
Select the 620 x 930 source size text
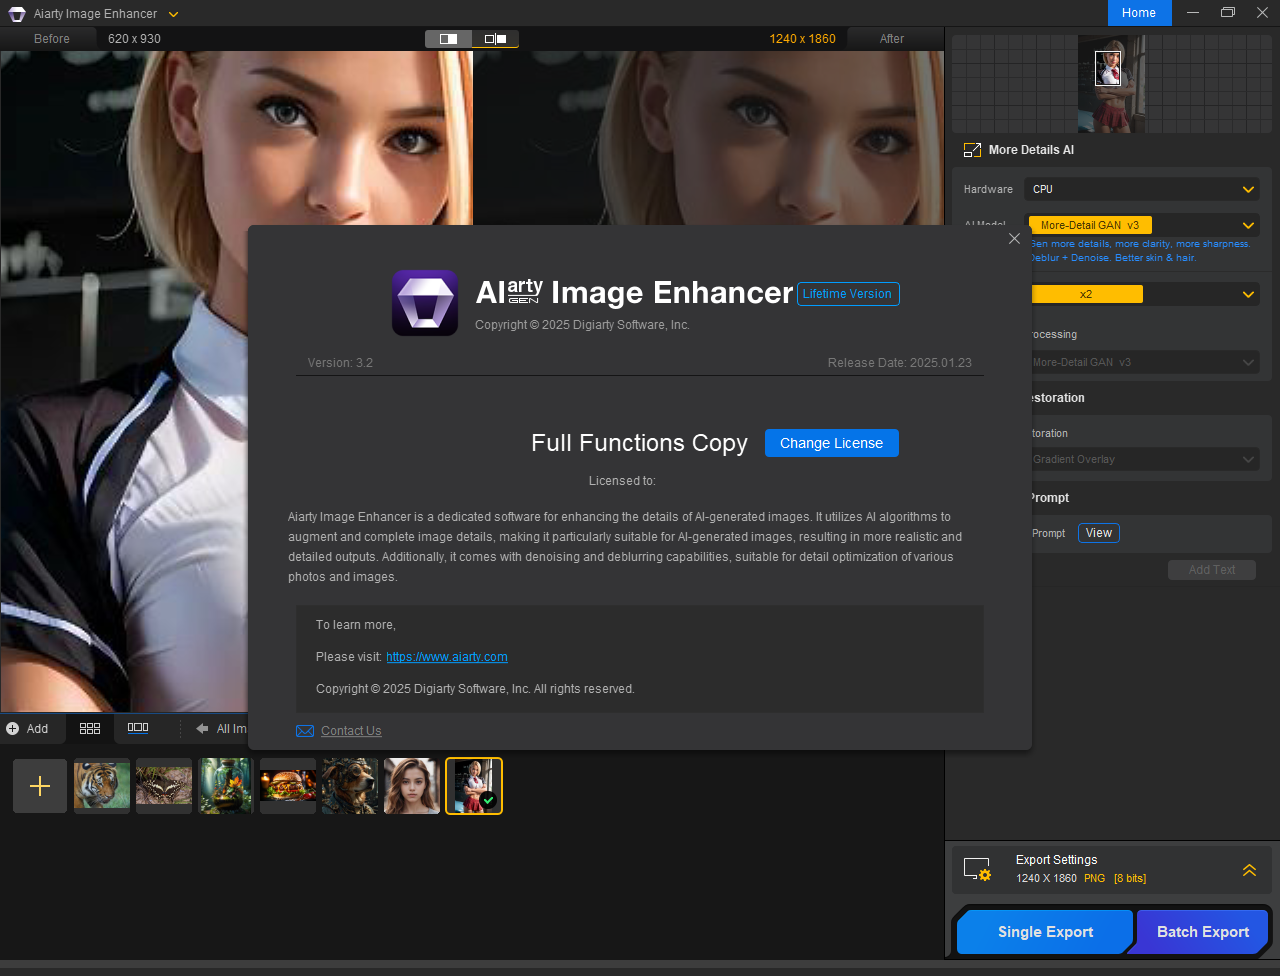coord(134,39)
